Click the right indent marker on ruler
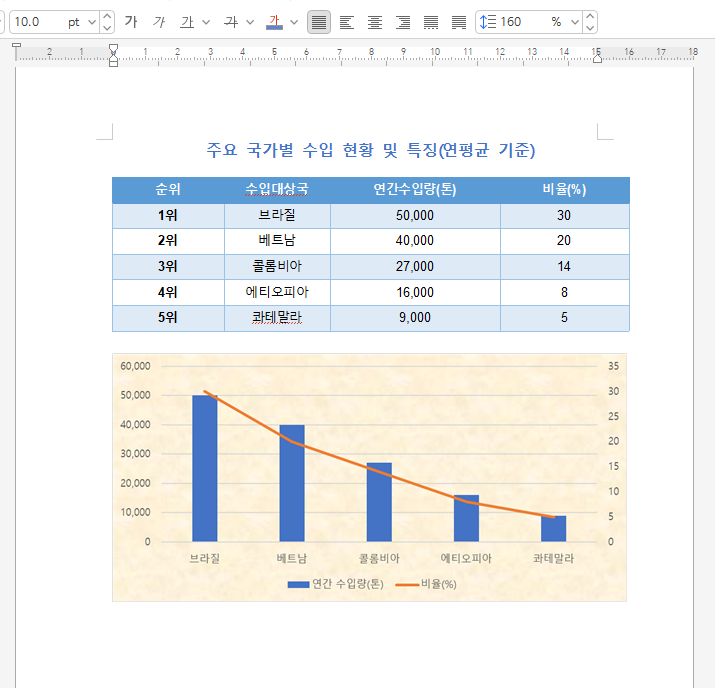Viewport: 715px width, 688px height. click(x=597, y=59)
